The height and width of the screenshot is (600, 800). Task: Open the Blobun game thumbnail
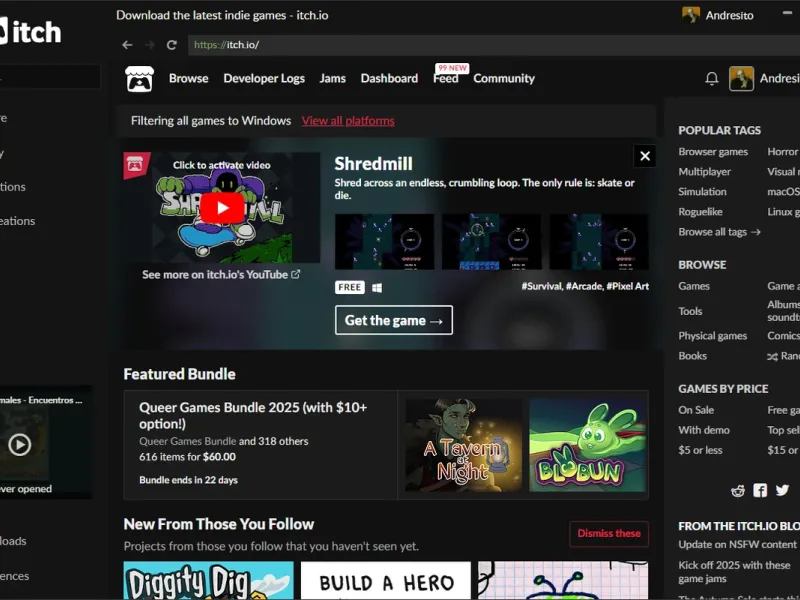click(587, 445)
